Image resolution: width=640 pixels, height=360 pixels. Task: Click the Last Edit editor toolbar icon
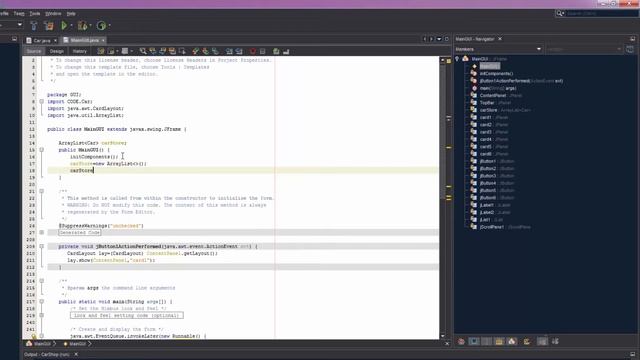[x=100, y=51]
